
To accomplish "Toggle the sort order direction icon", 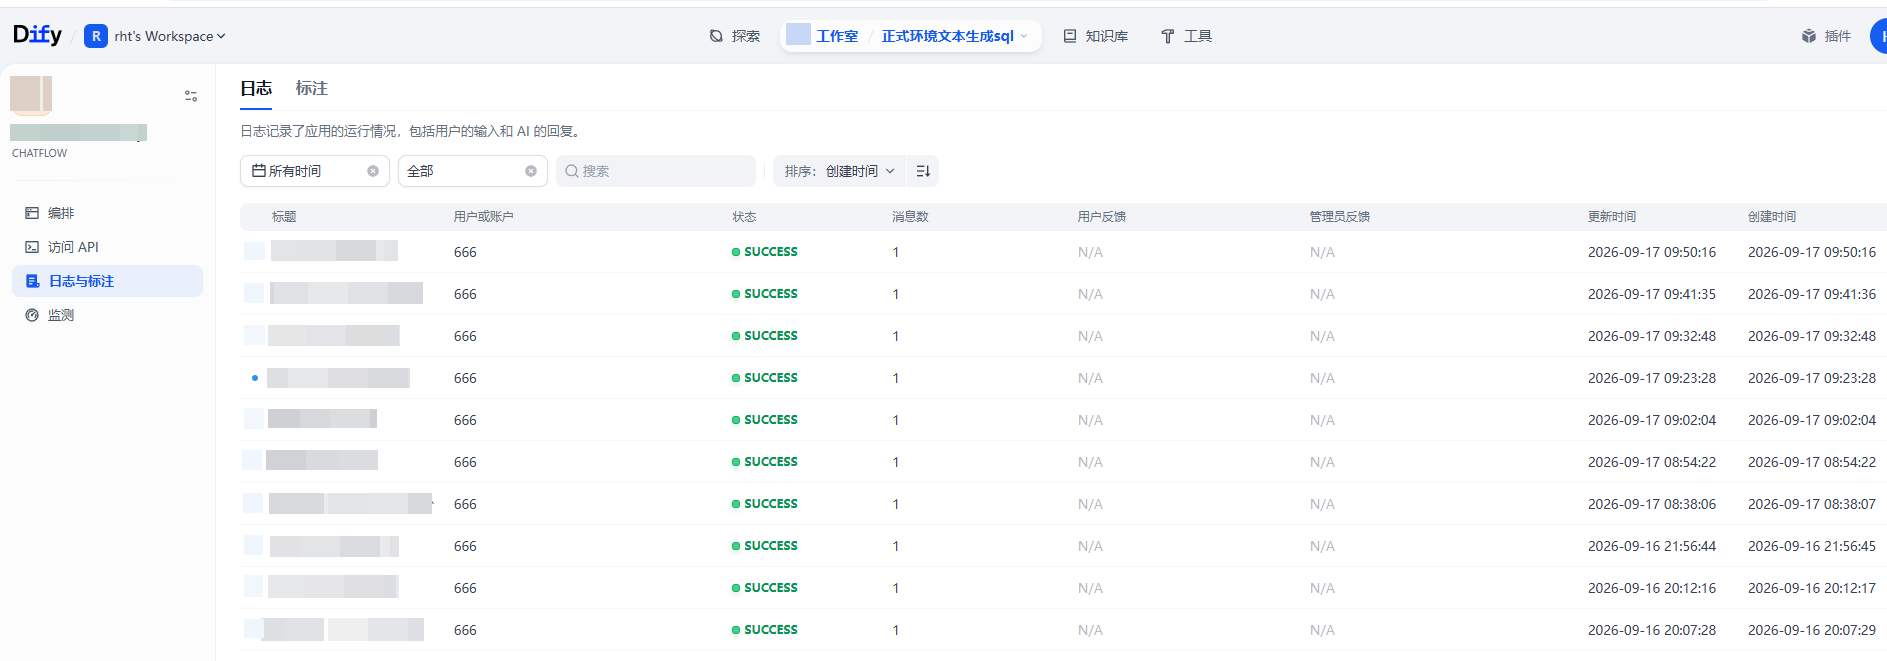I will (923, 171).
